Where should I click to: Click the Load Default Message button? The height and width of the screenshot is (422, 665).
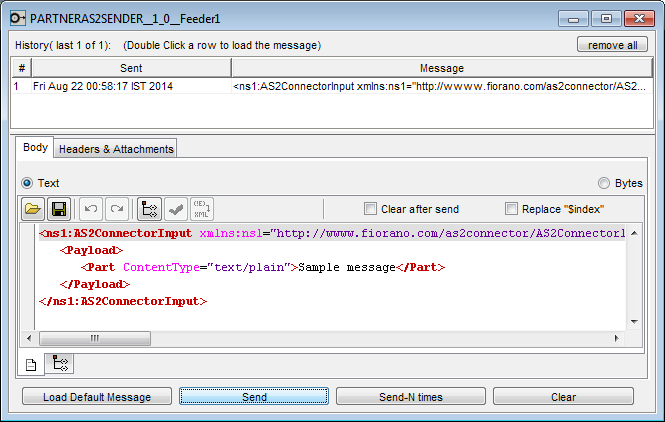click(x=97, y=397)
